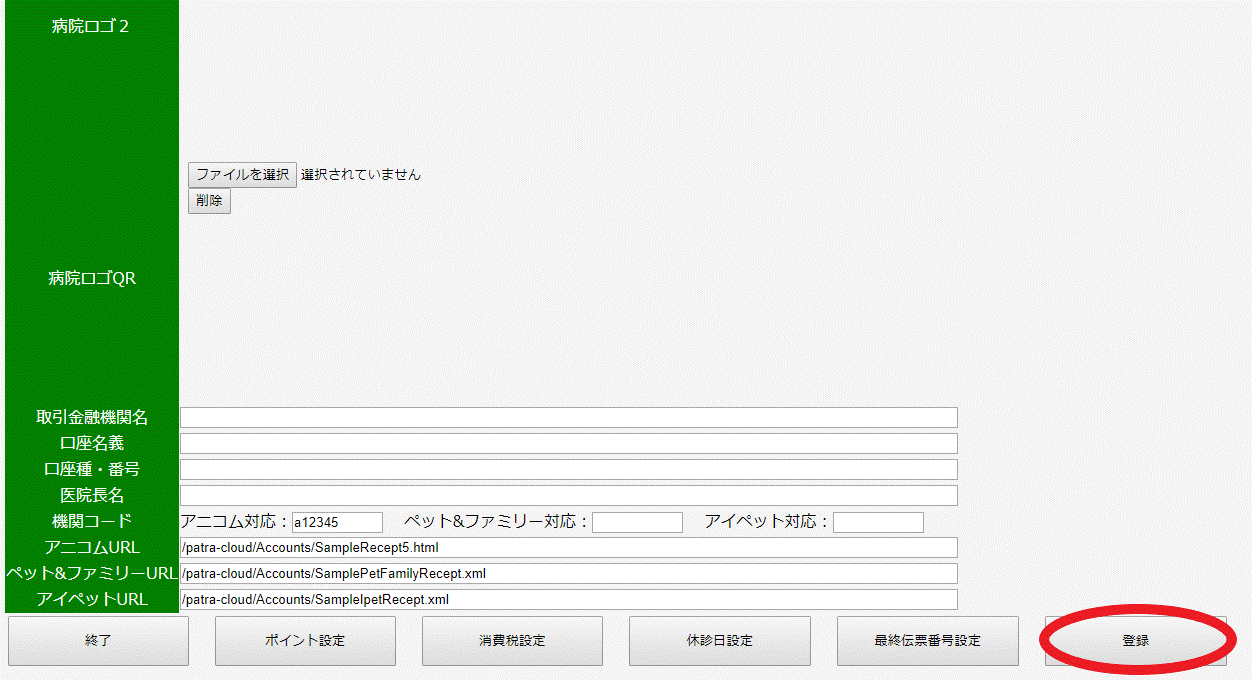Click the 口座名義 label

coord(92,443)
